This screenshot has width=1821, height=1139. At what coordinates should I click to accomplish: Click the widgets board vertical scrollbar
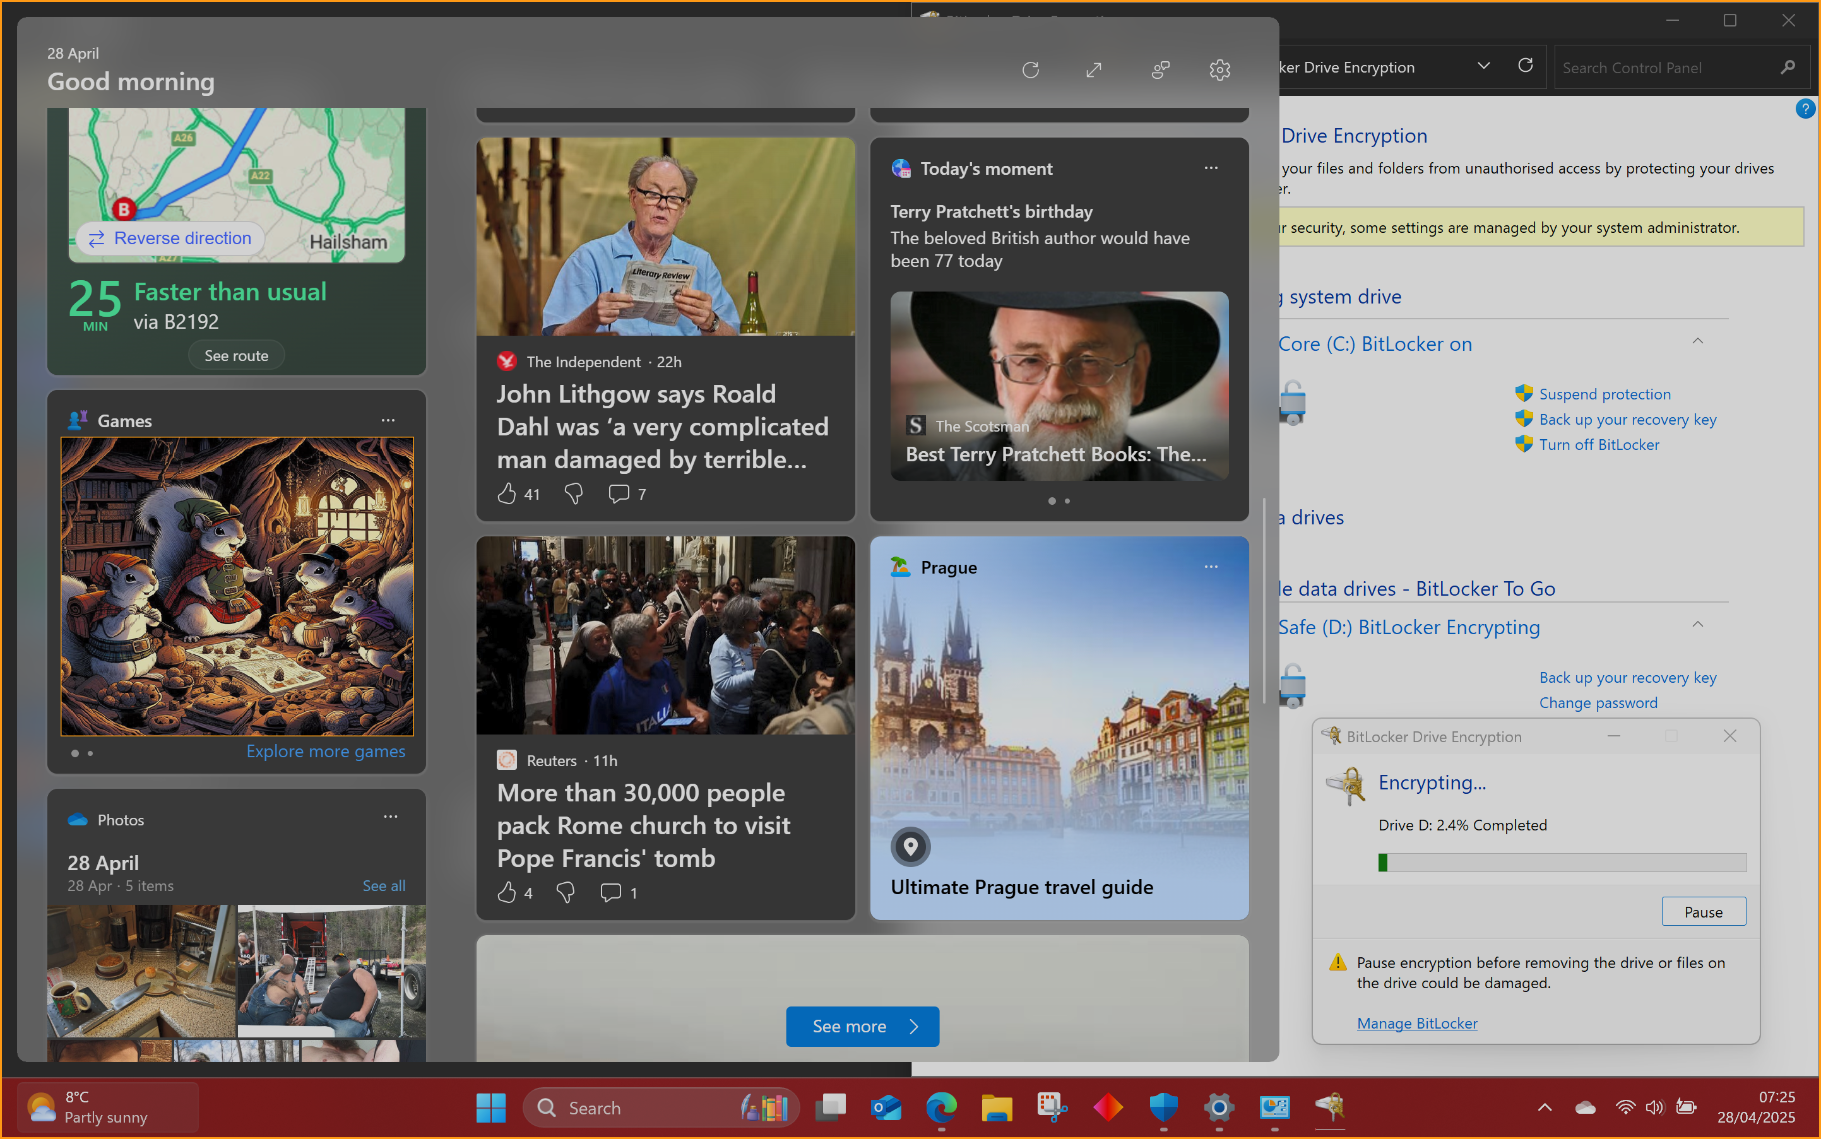[1266, 600]
